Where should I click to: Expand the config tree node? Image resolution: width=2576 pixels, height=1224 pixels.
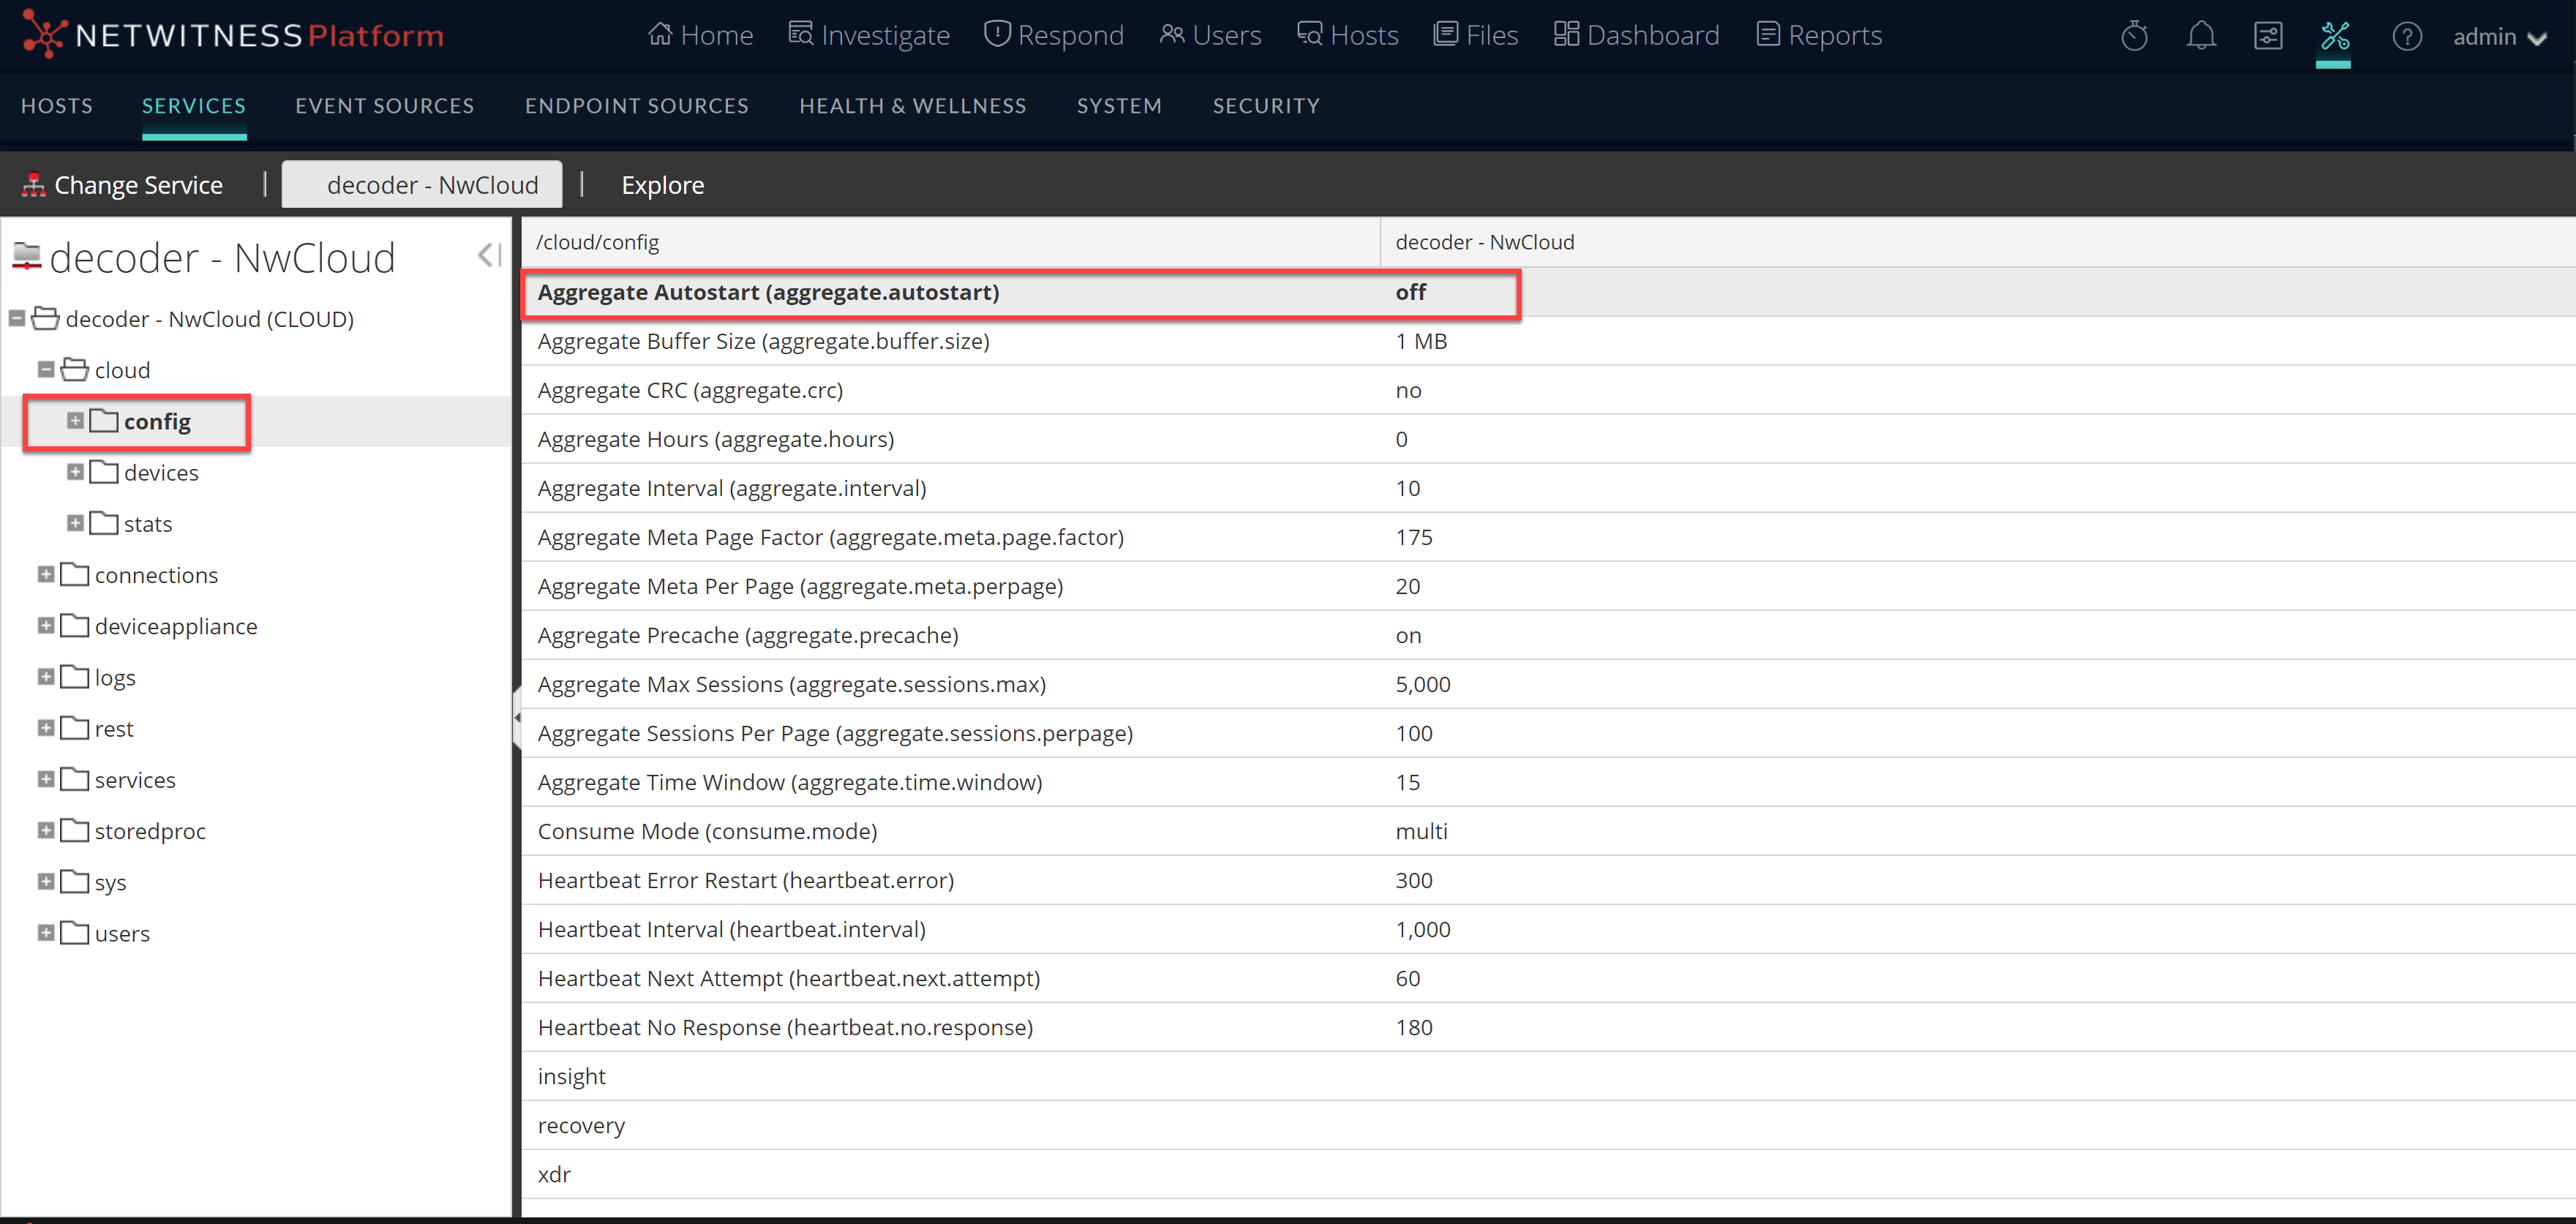75,421
